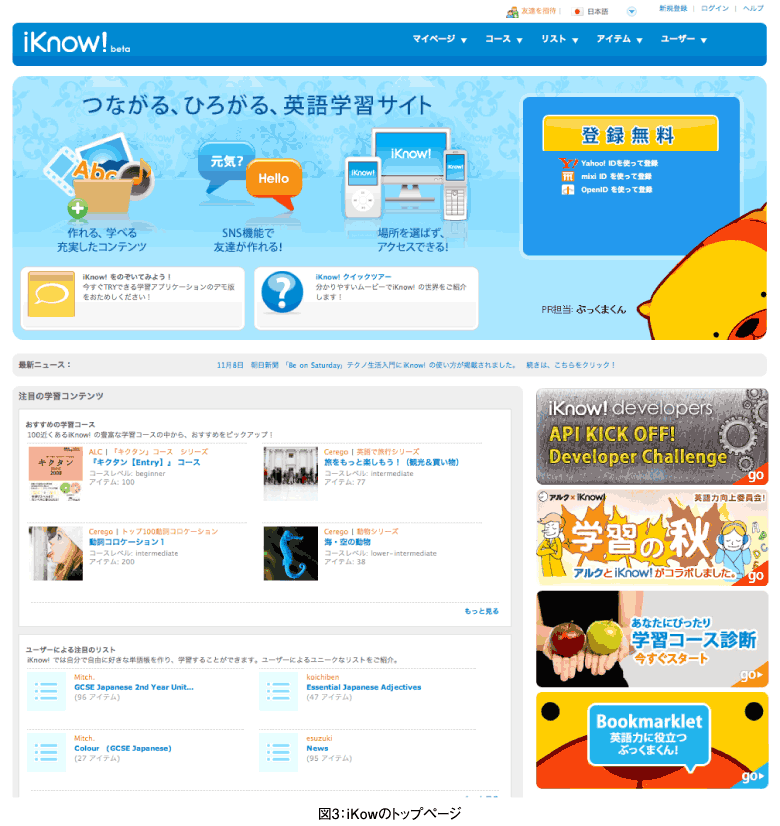Click the 動詞コロケーション1 thumbnail photo
The width and height of the screenshot is (780, 826).
pyautogui.click(x=55, y=553)
